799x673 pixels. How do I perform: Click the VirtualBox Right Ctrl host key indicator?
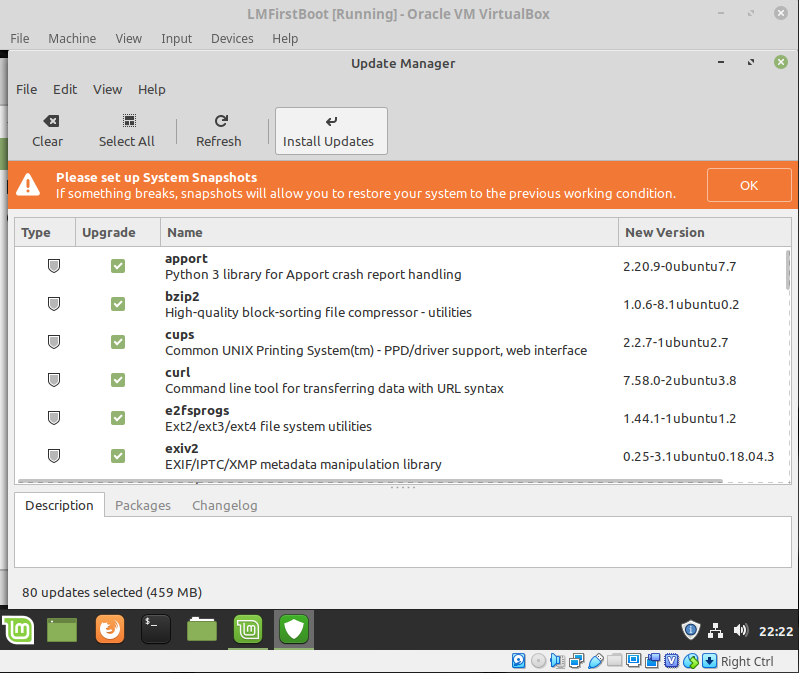tap(747, 661)
